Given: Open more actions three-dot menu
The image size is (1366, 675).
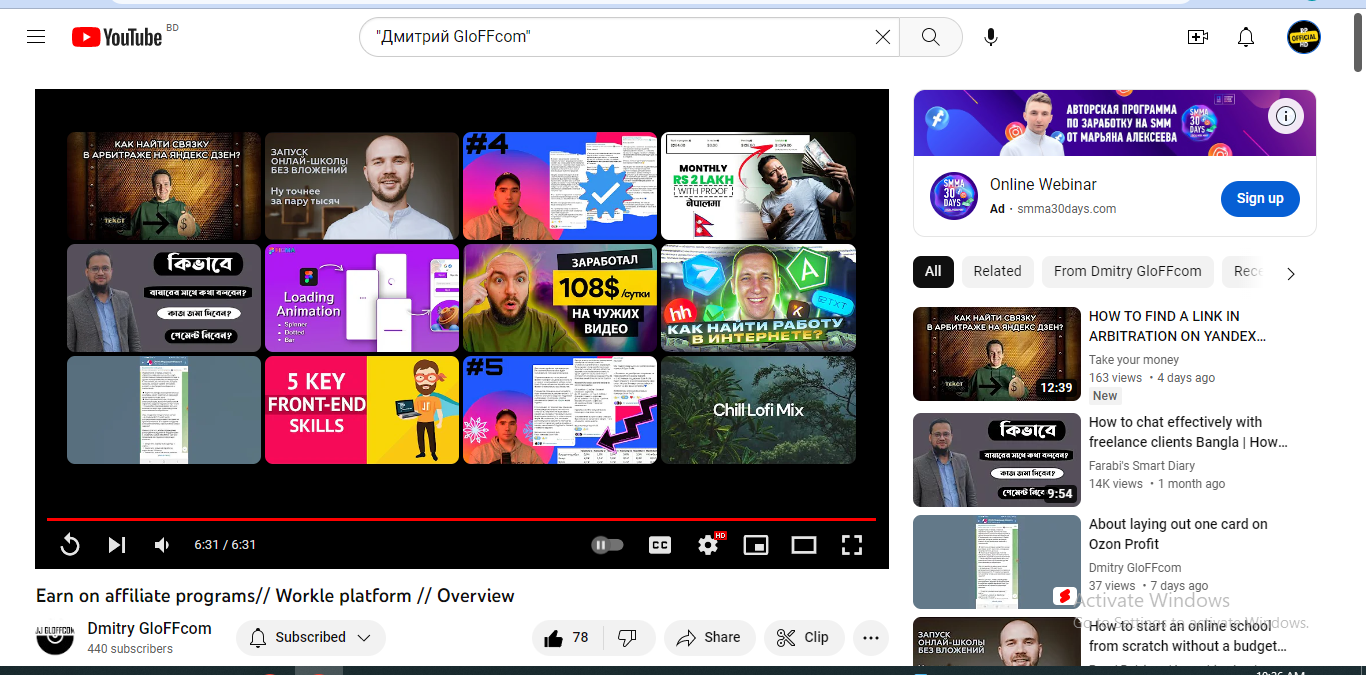Looking at the screenshot, I should click(x=871, y=638).
